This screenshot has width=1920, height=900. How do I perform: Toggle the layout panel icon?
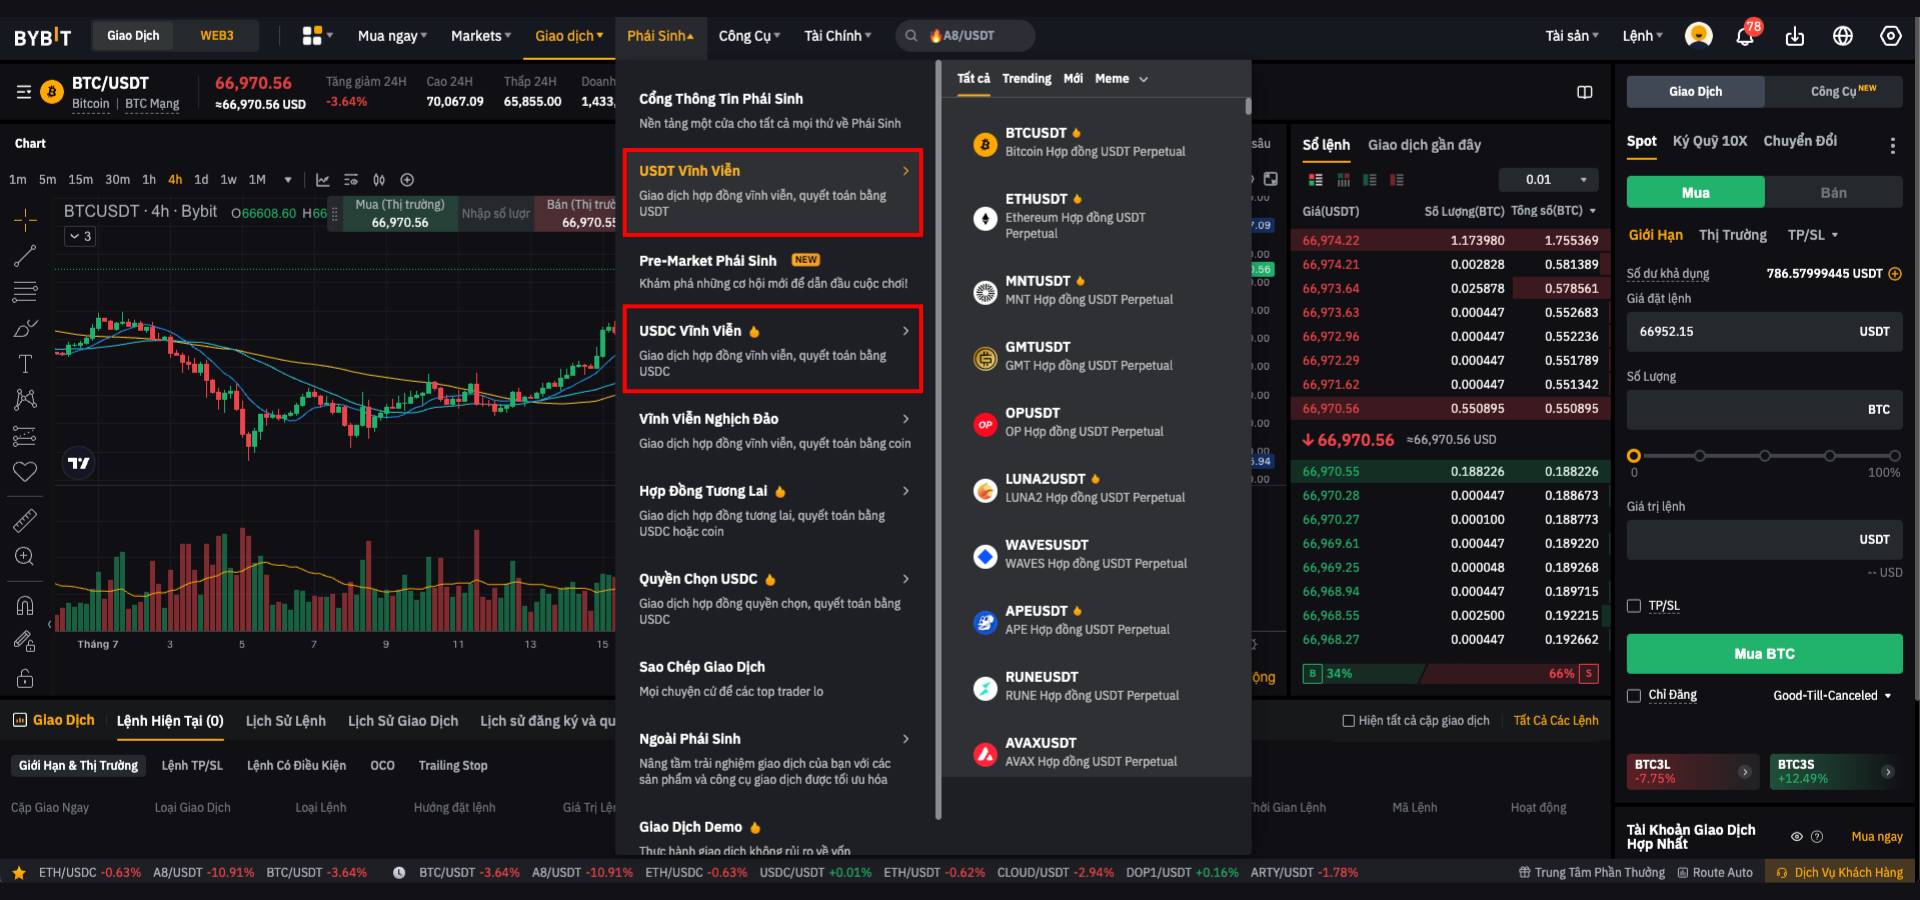1585,92
